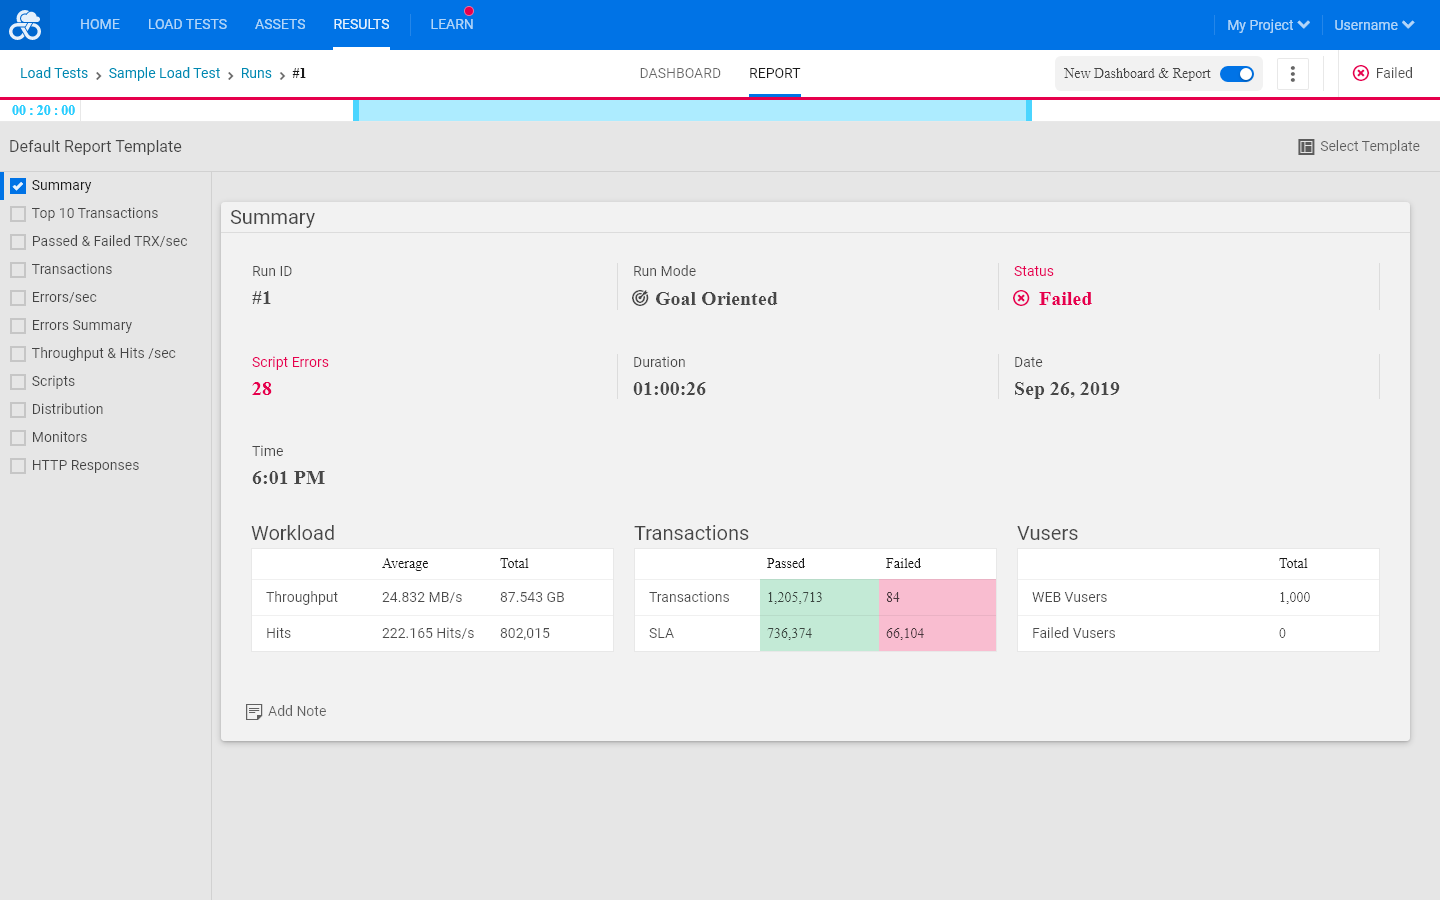Viewport: 1440px width, 900px height.
Task: Enable the Top 10 Transactions checkbox
Action: [18, 214]
